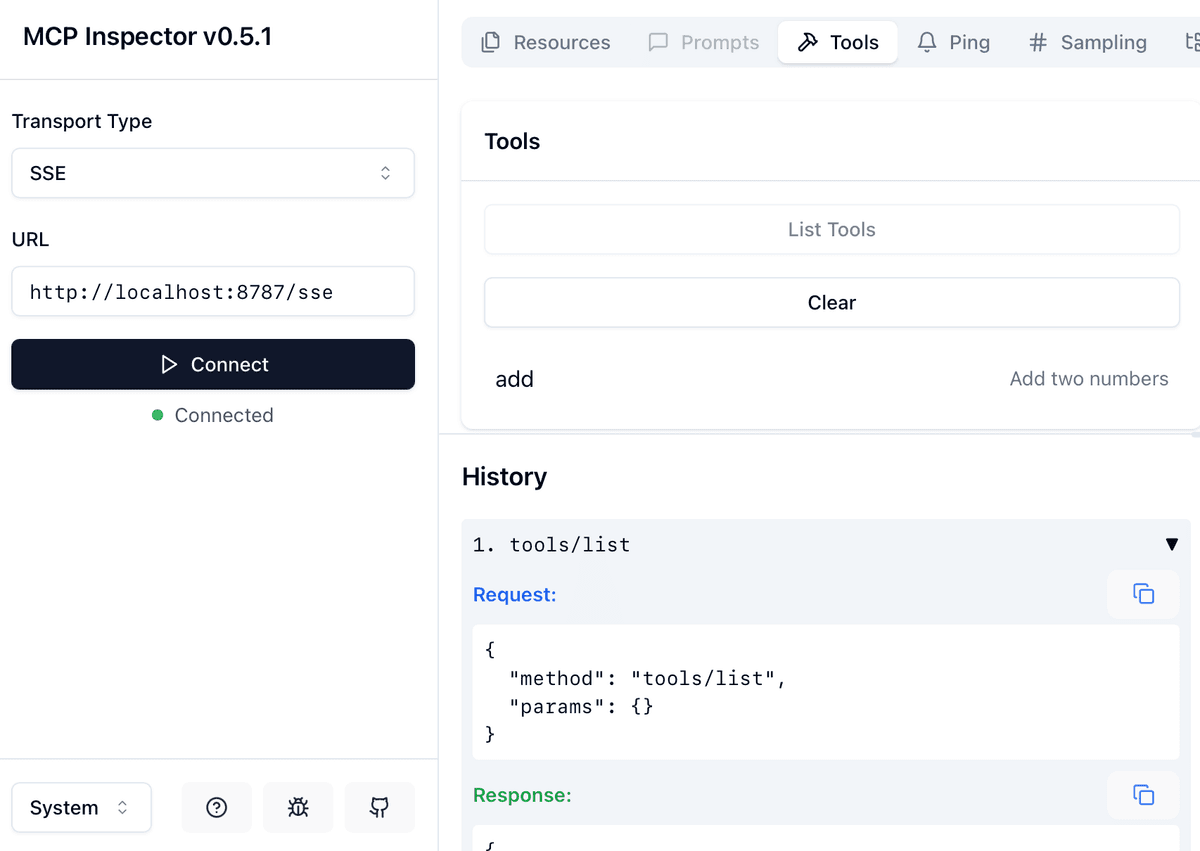Click the Clear button
Screen dimensions: 1200x851
832,302
